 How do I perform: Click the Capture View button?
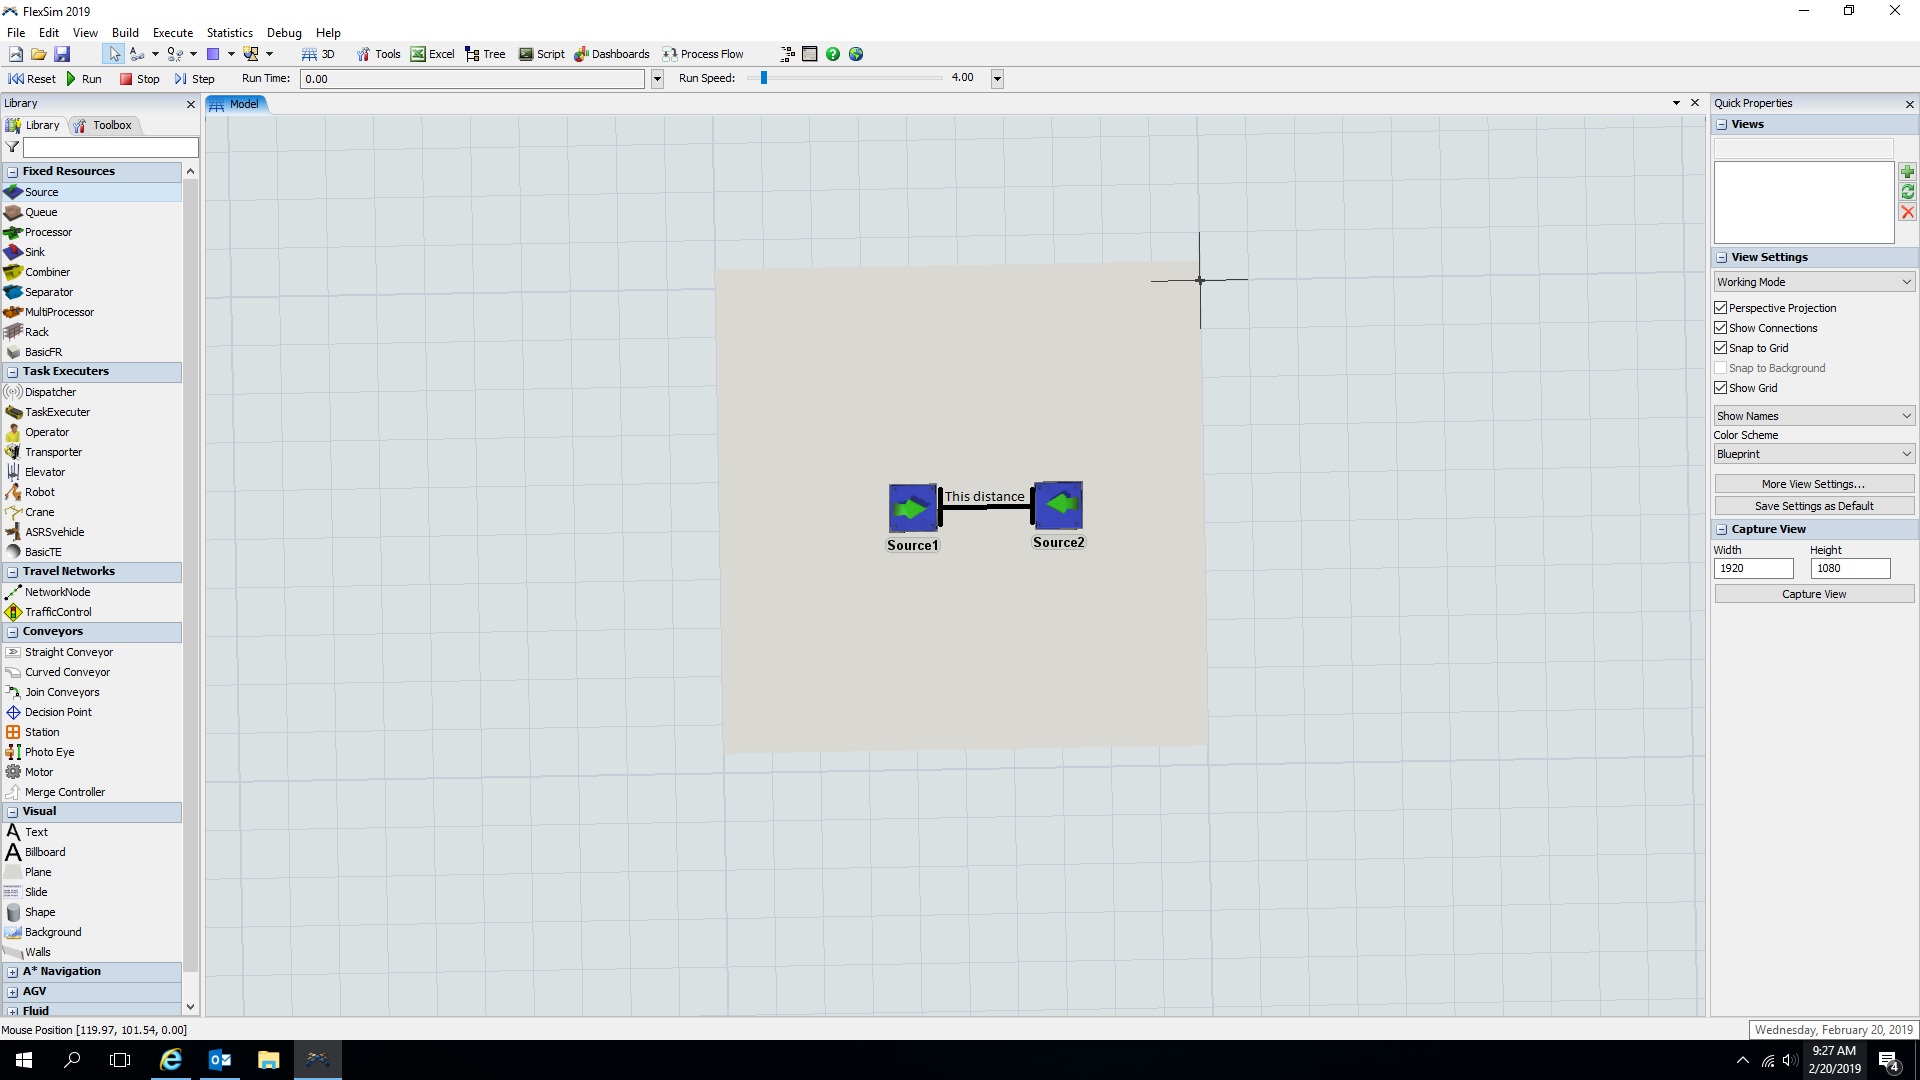pyautogui.click(x=1814, y=594)
